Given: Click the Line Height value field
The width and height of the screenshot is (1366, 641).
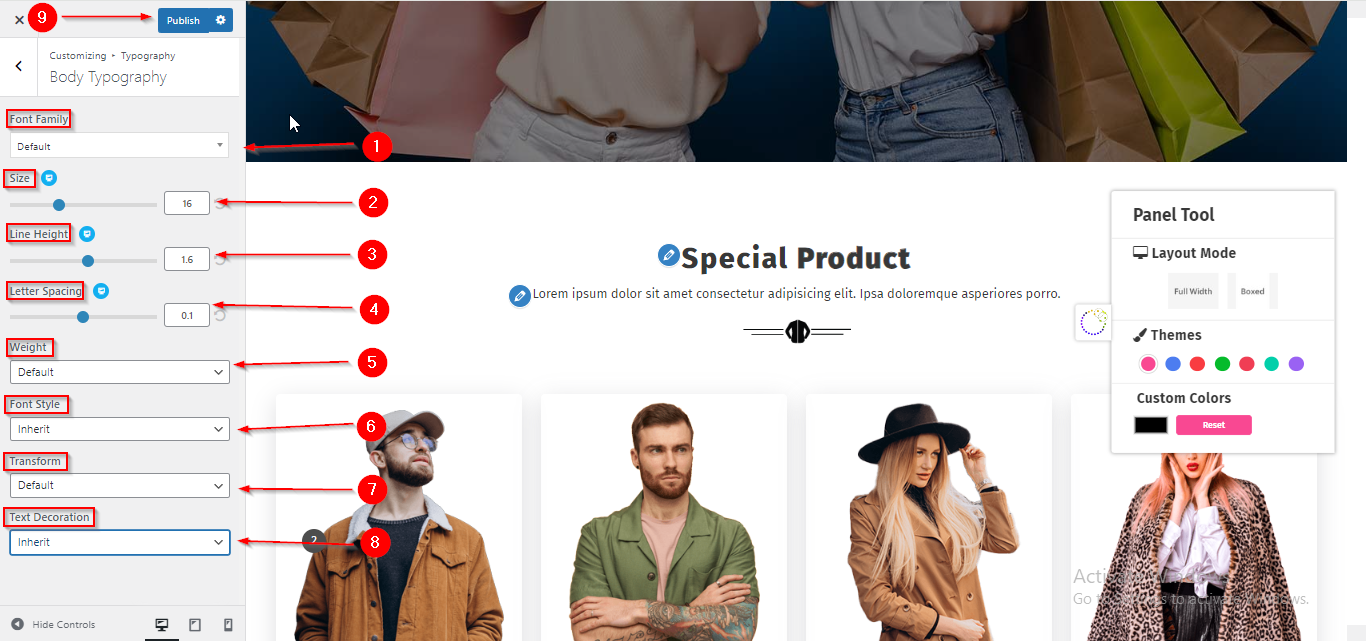Looking at the screenshot, I should point(187,259).
